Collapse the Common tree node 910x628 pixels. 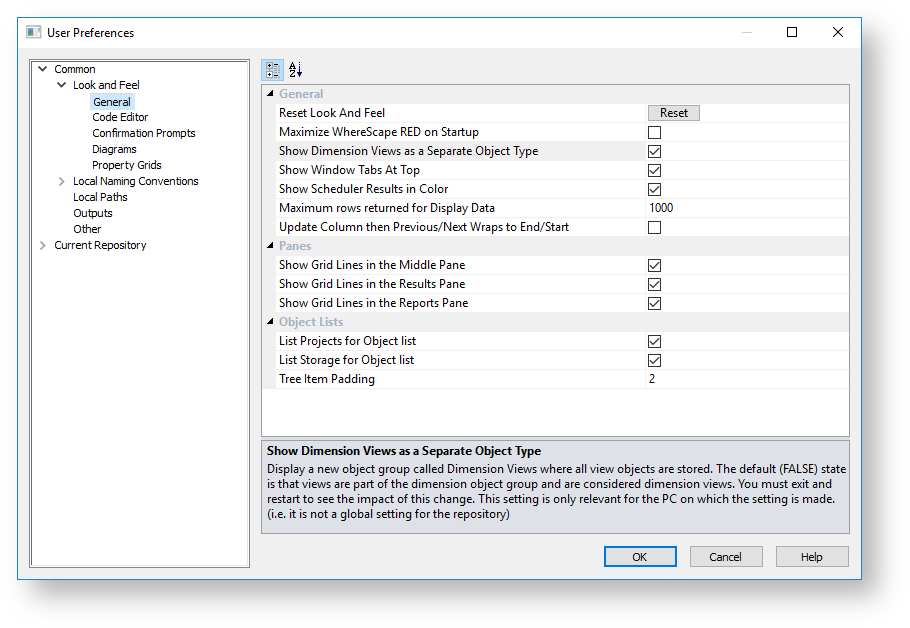point(42,69)
